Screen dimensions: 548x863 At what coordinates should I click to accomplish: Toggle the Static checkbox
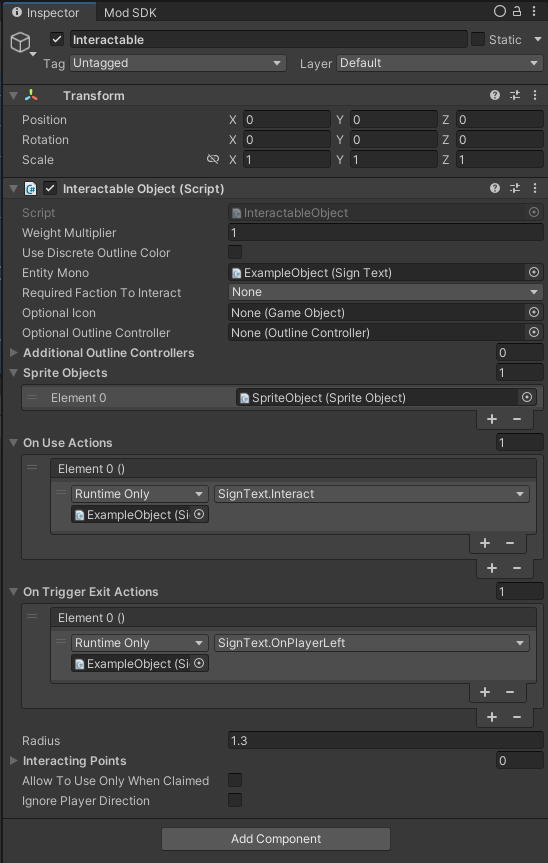pos(478,39)
